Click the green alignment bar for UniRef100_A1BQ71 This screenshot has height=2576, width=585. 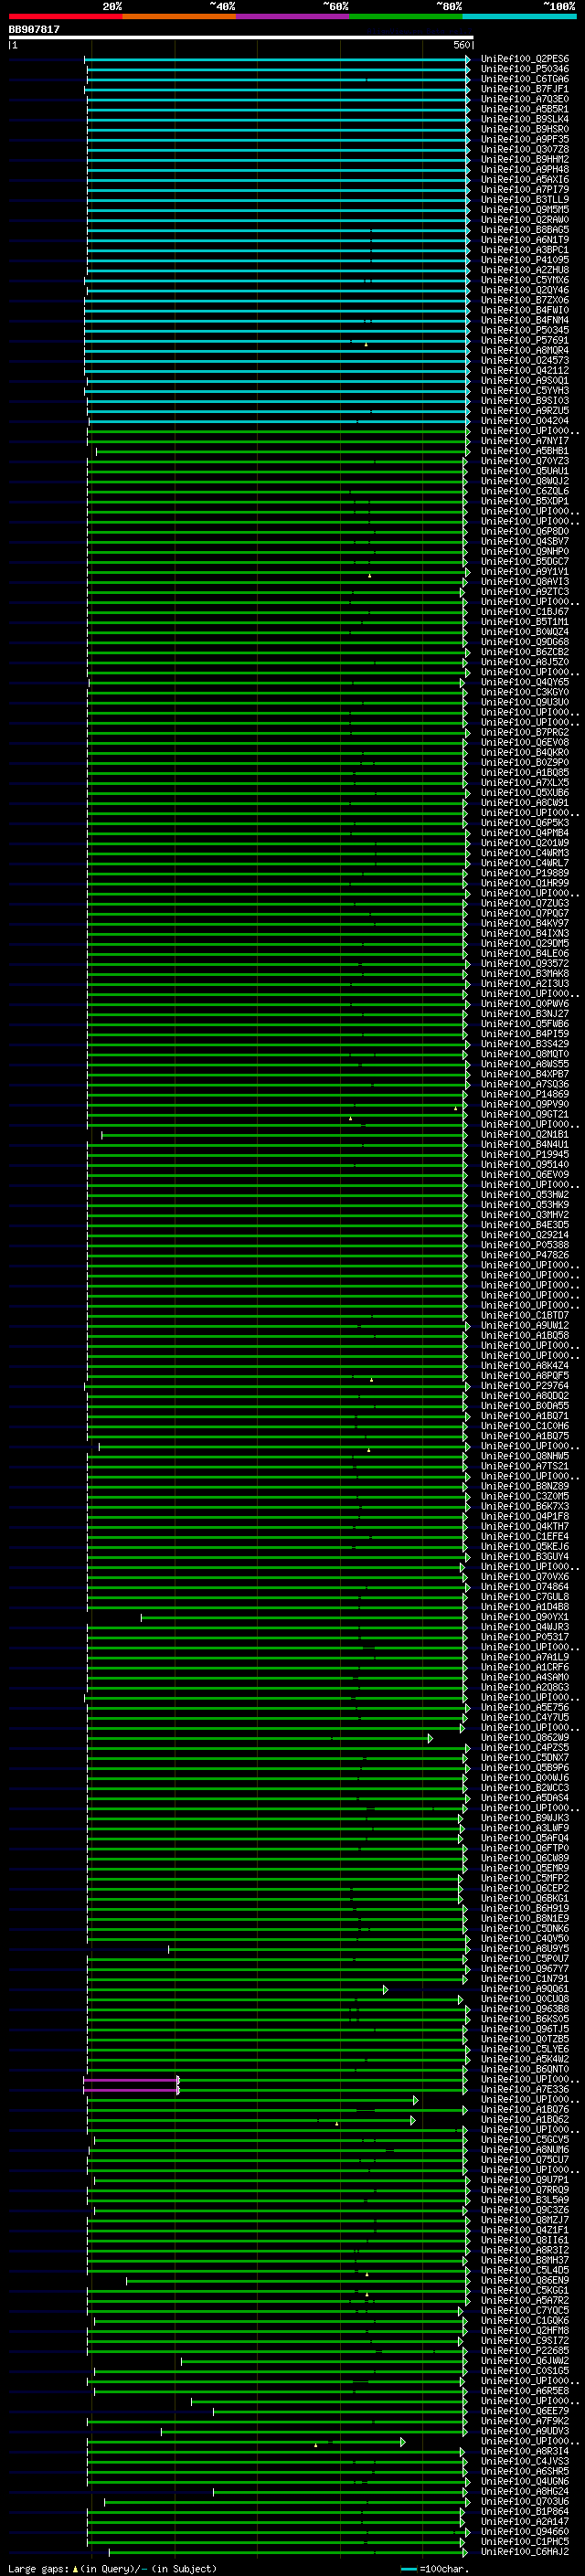277,1417
